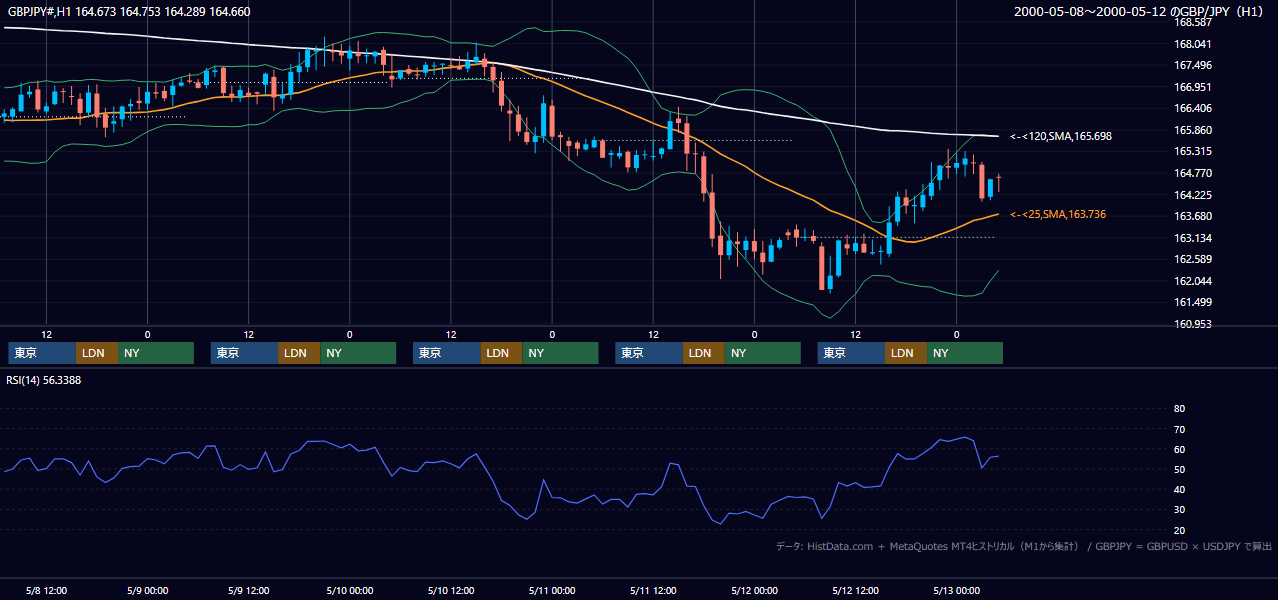Click price axis value 167.496
The height and width of the screenshot is (600, 1278).
(1192, 65)
